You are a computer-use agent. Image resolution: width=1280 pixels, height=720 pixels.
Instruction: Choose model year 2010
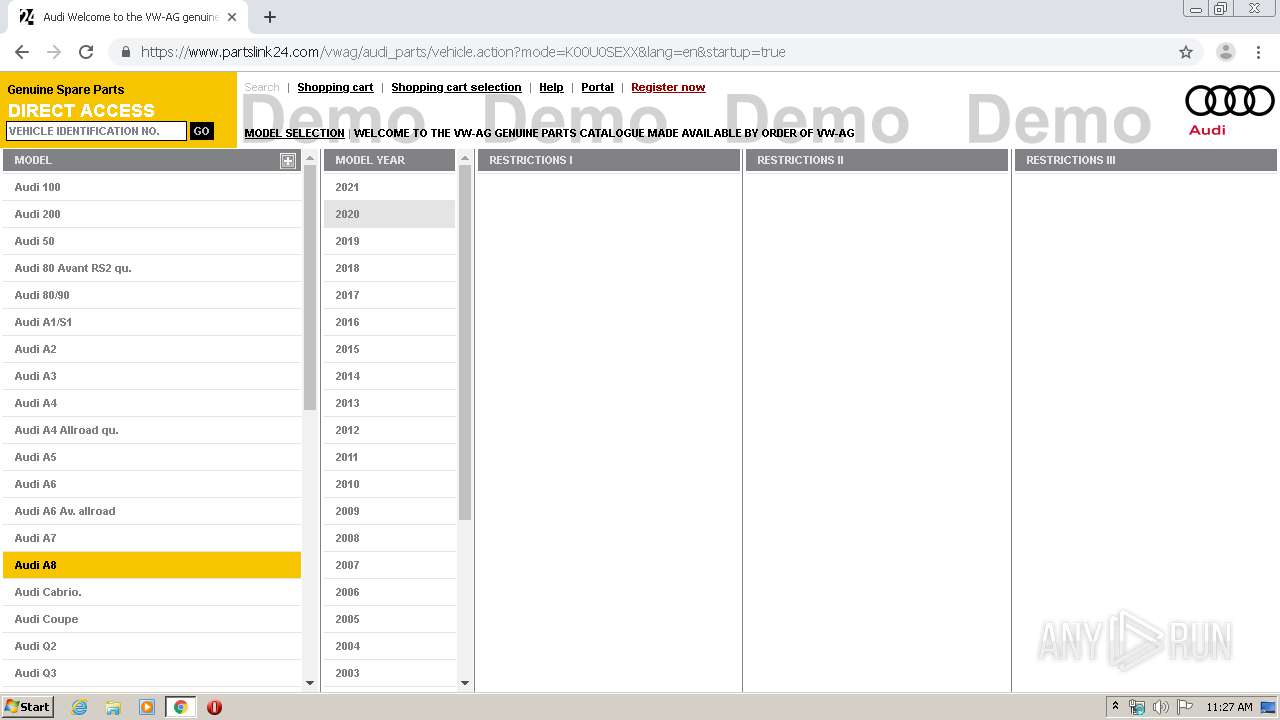tap(389, 484)
